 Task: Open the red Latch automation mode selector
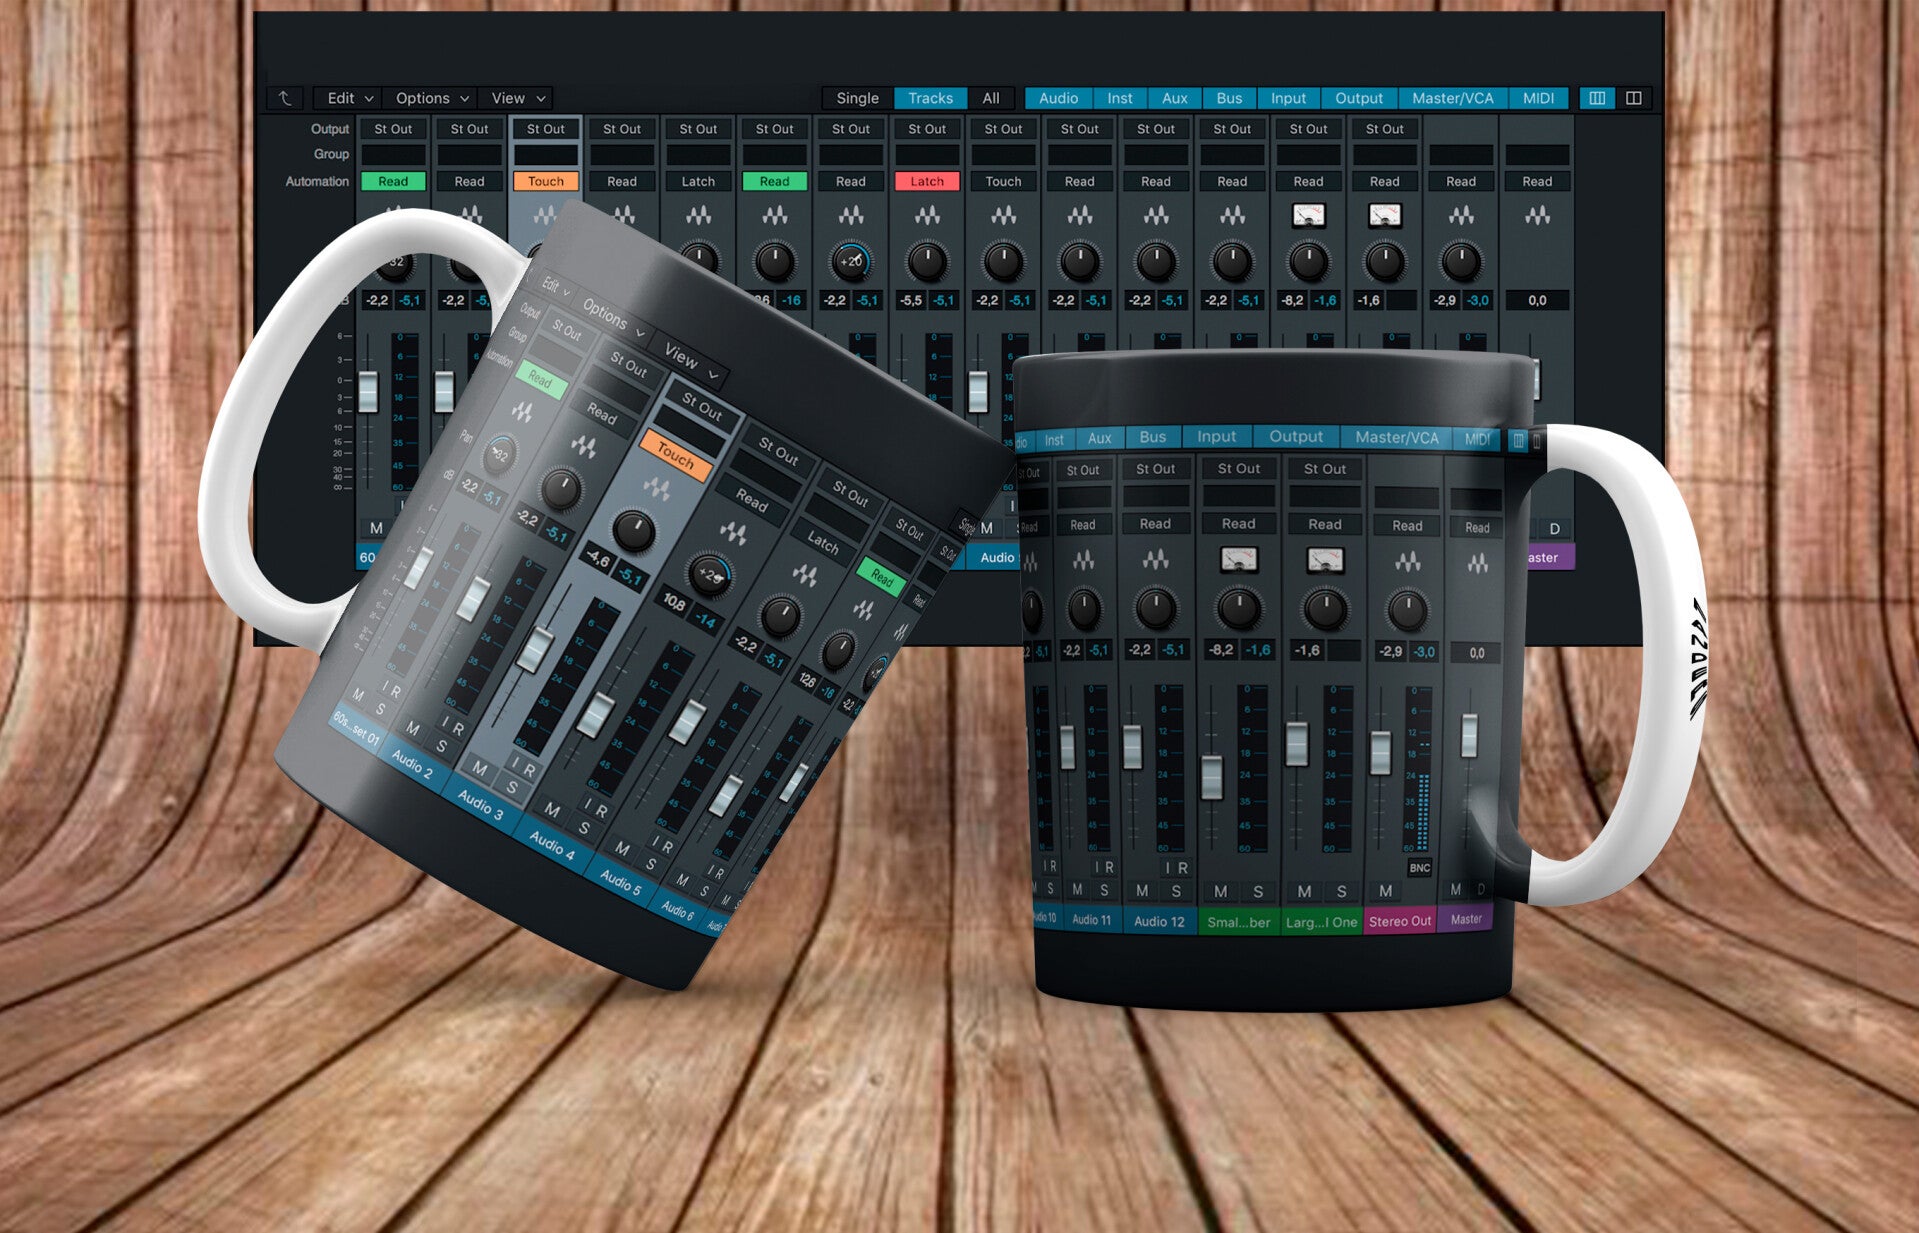(927, 181)
